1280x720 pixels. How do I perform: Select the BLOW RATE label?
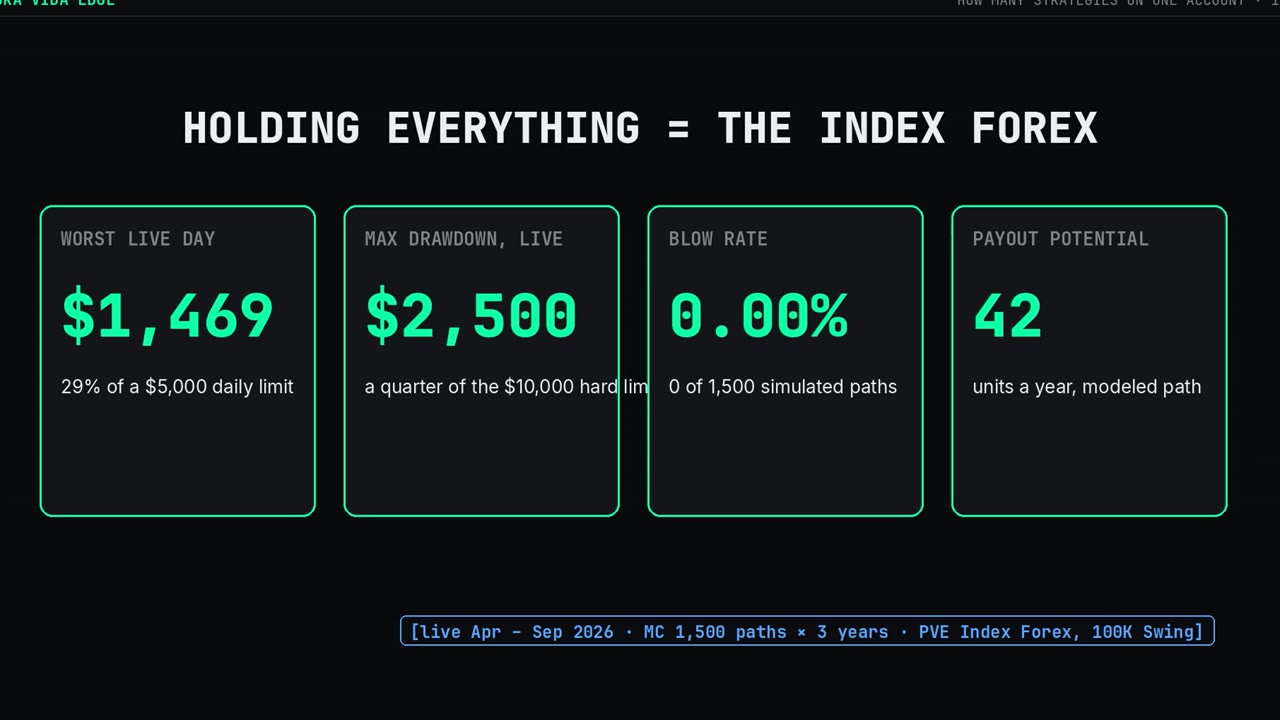(x=718, y=239)
